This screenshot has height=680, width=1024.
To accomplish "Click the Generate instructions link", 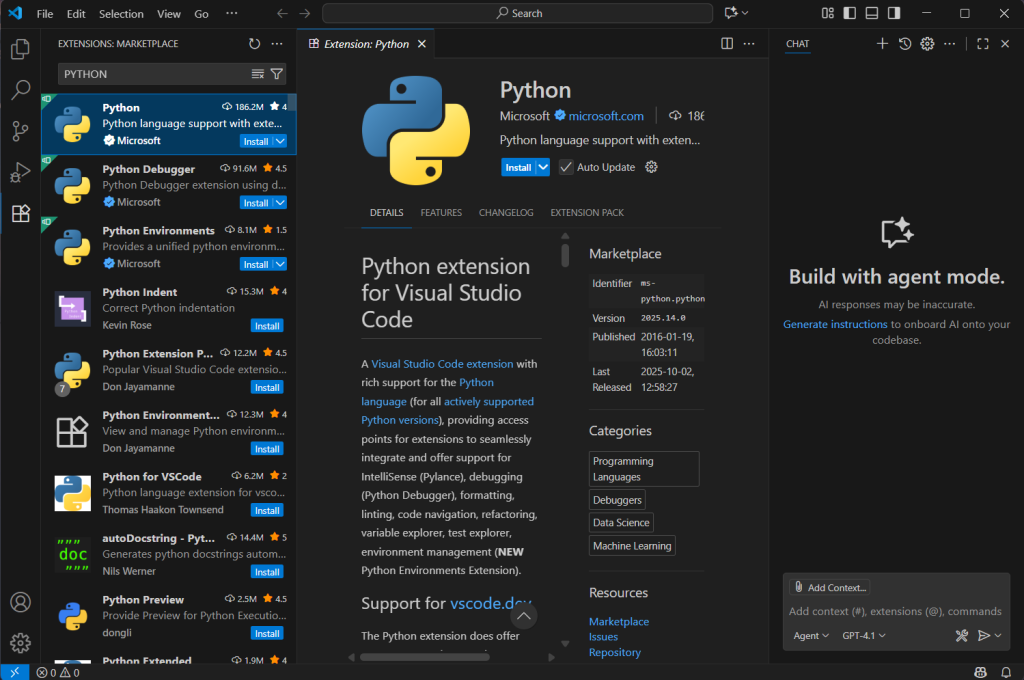I will tap(835, 324).
